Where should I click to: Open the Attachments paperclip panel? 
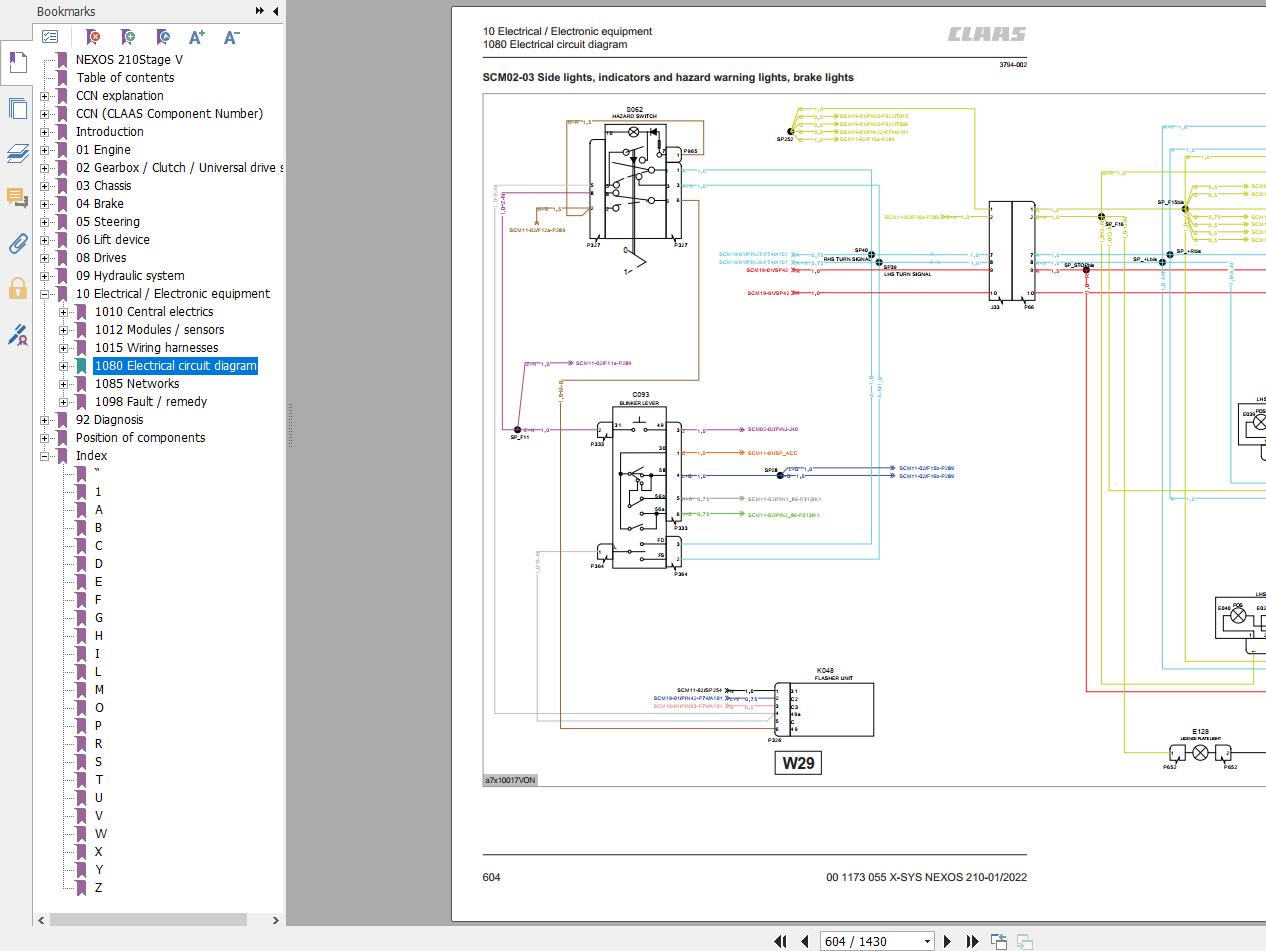tap(17, 243)
